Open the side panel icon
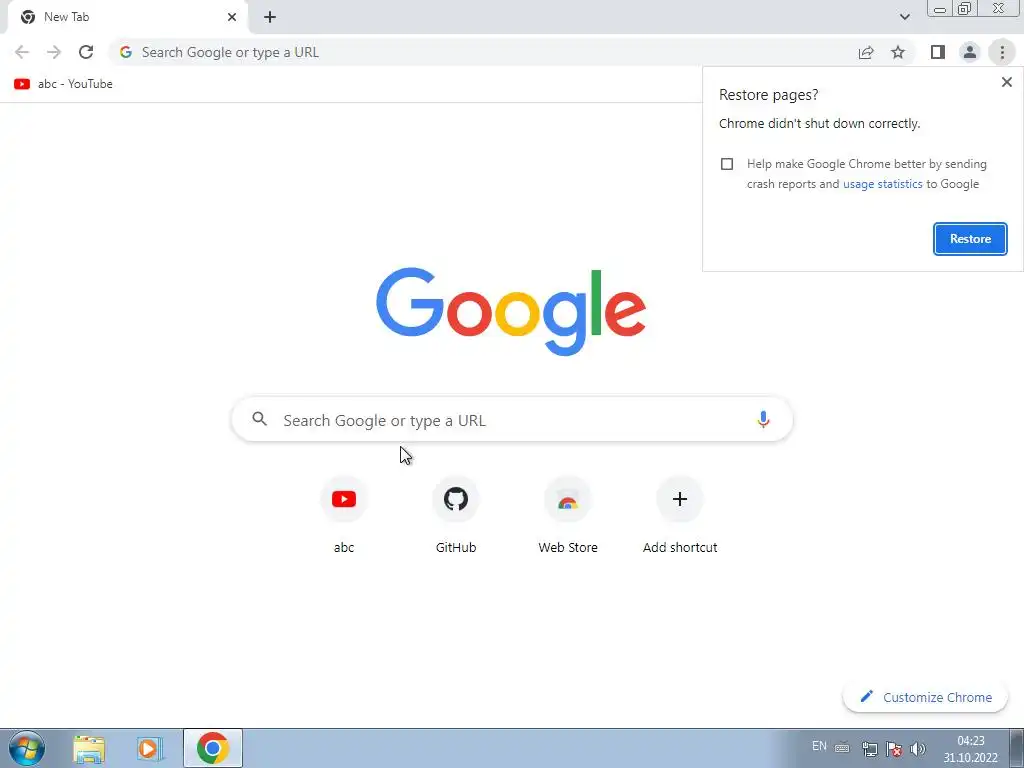Image resolution: width=1024 pixels, height=768 pixels. (938, 52)
